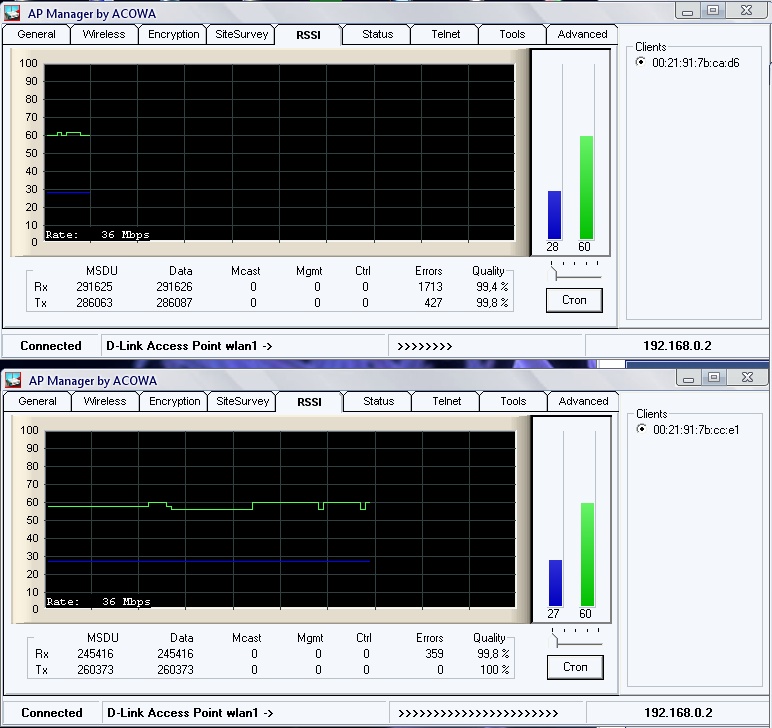This screenshot has height=728, width=772.
Task: Open the Tools tab in top window
Action: (x=512, y=34)
